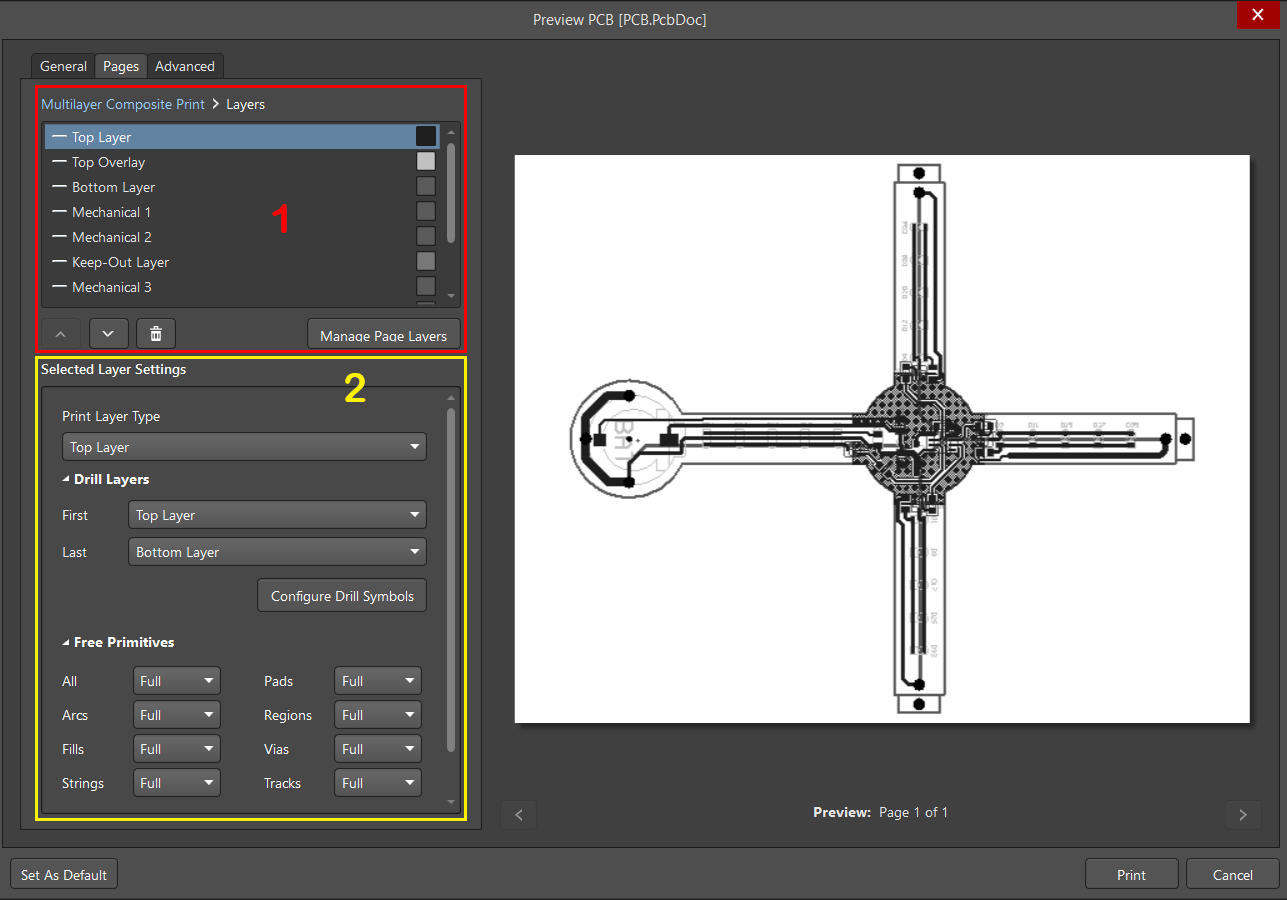The height and width of the screenshot is (900, 1287).
Task: Go to previous preview page arrow
Action: pos(519,814)
